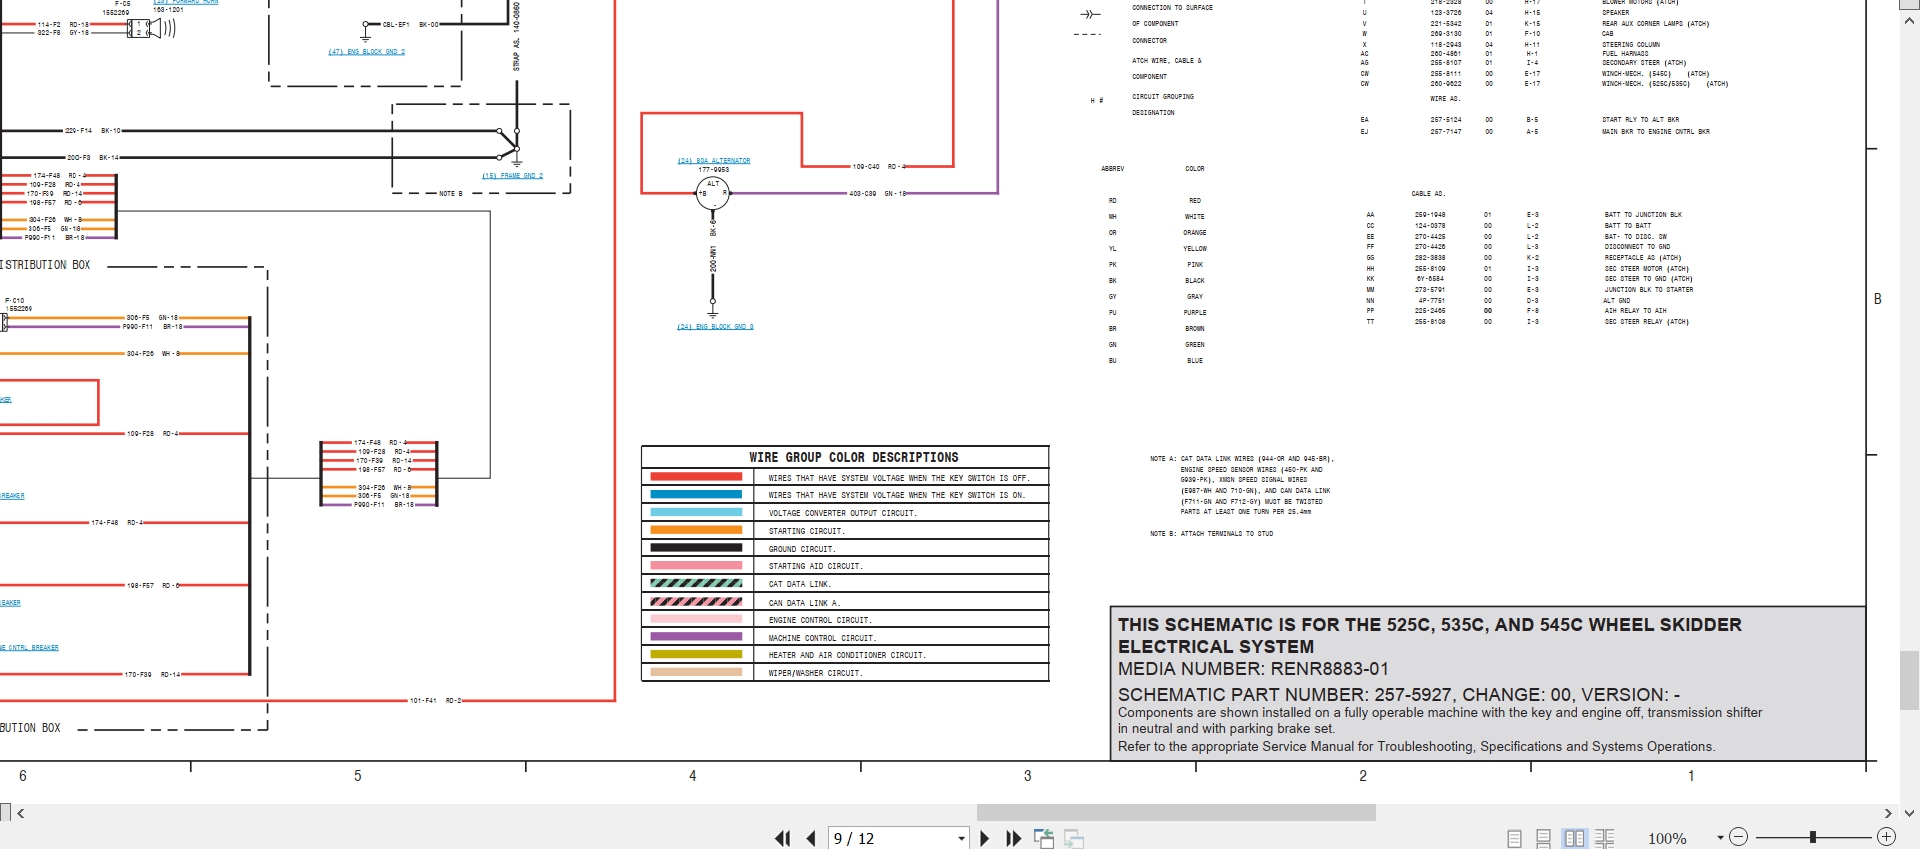The height and width of the screenshot is (849, 1920).
Task: Click HEATER AND AIR CONDITIONER CIRCUIT. row
Action: click(x=845, y=655)
